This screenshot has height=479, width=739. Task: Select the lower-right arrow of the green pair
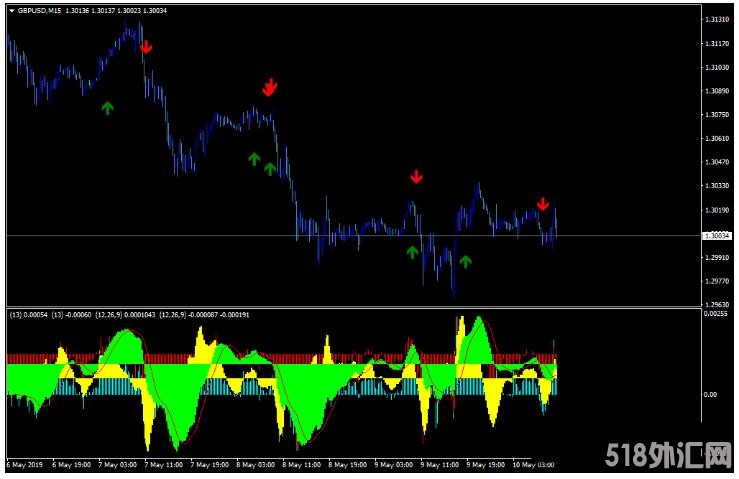point(270,169)
